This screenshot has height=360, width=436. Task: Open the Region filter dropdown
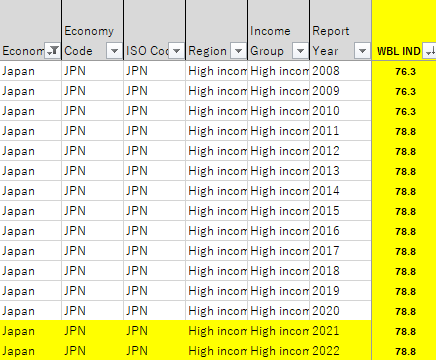[238, 51]
